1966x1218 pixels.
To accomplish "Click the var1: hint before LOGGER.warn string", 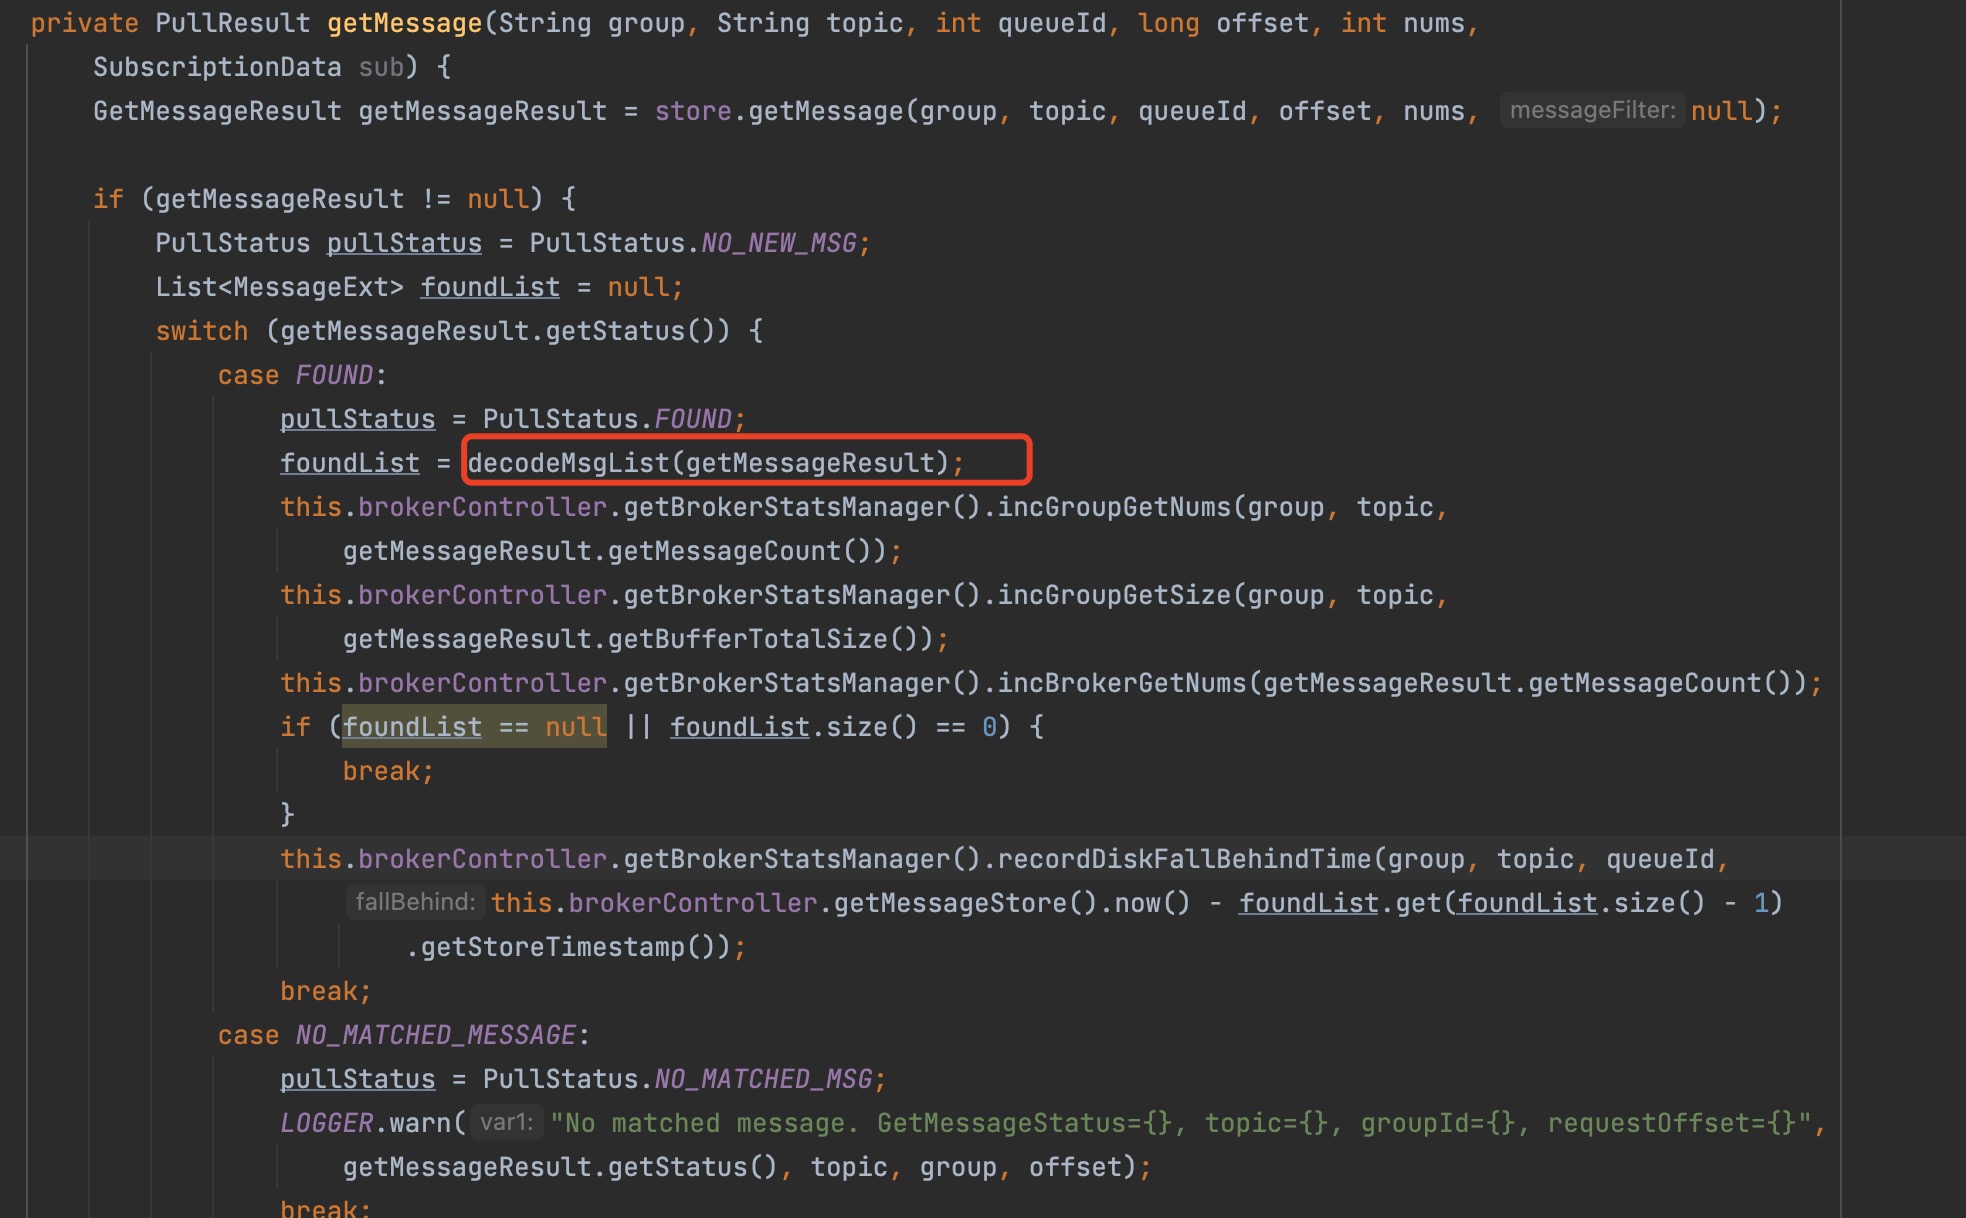I will coord(506,1122).
